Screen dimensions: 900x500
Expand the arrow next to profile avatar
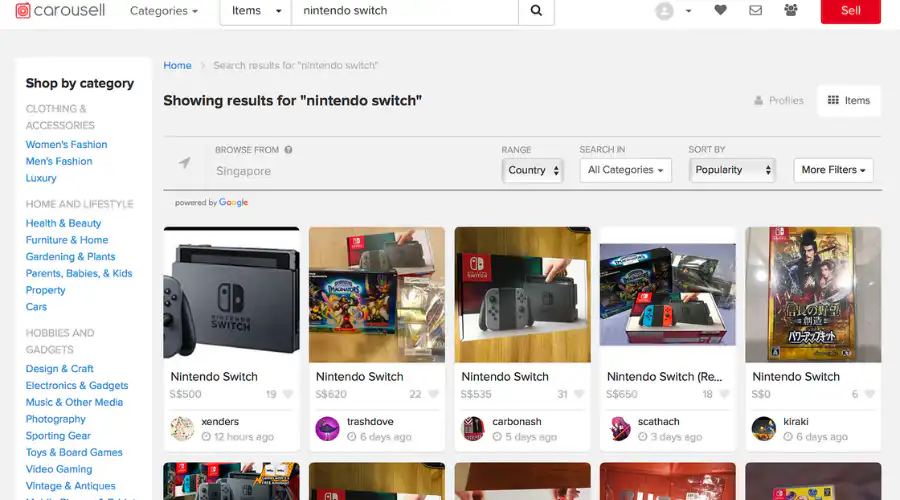click(688, 11)
